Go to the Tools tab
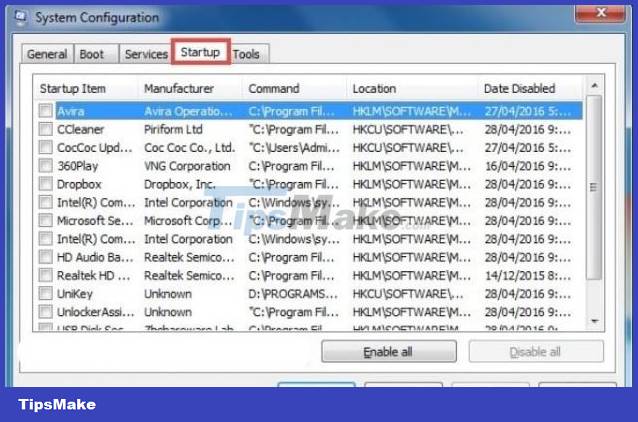The width and height of the screenshot is (638, 422). 249,54
